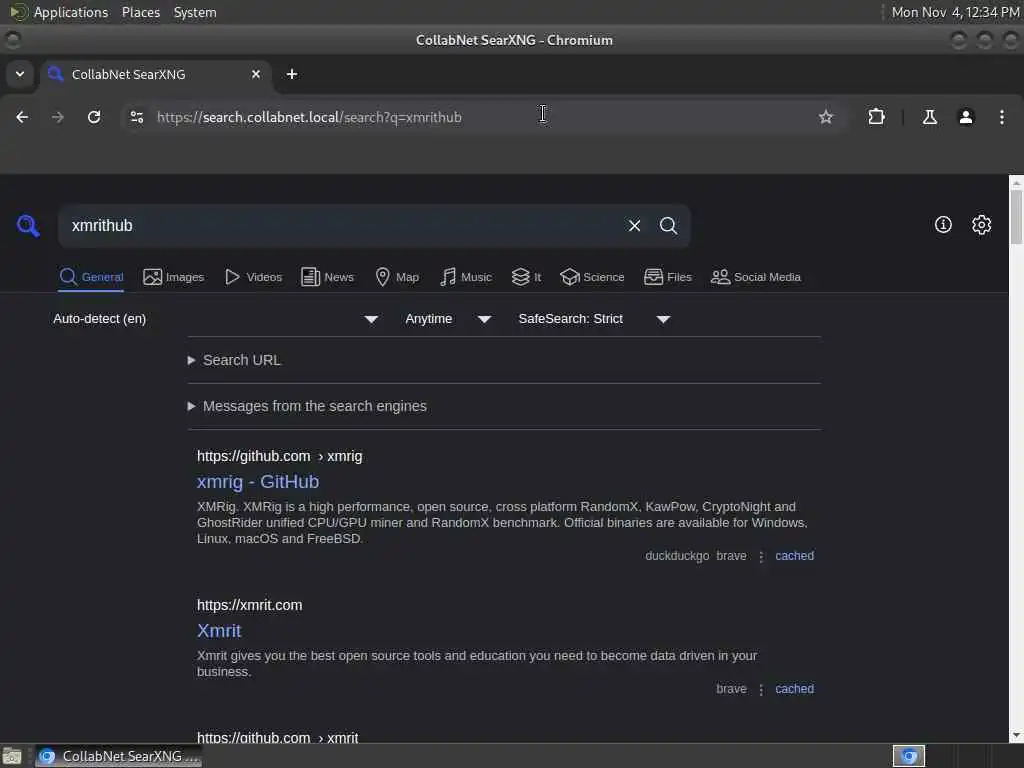
Task: Open the System menu
Action: pyautogui.click(x=195, y=12)
